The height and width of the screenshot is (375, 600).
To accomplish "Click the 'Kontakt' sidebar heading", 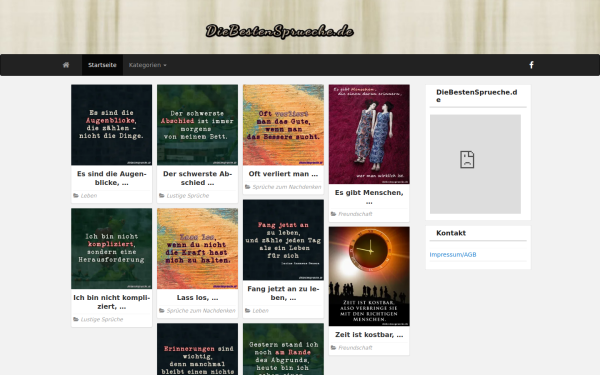I will tap(451, 233).
